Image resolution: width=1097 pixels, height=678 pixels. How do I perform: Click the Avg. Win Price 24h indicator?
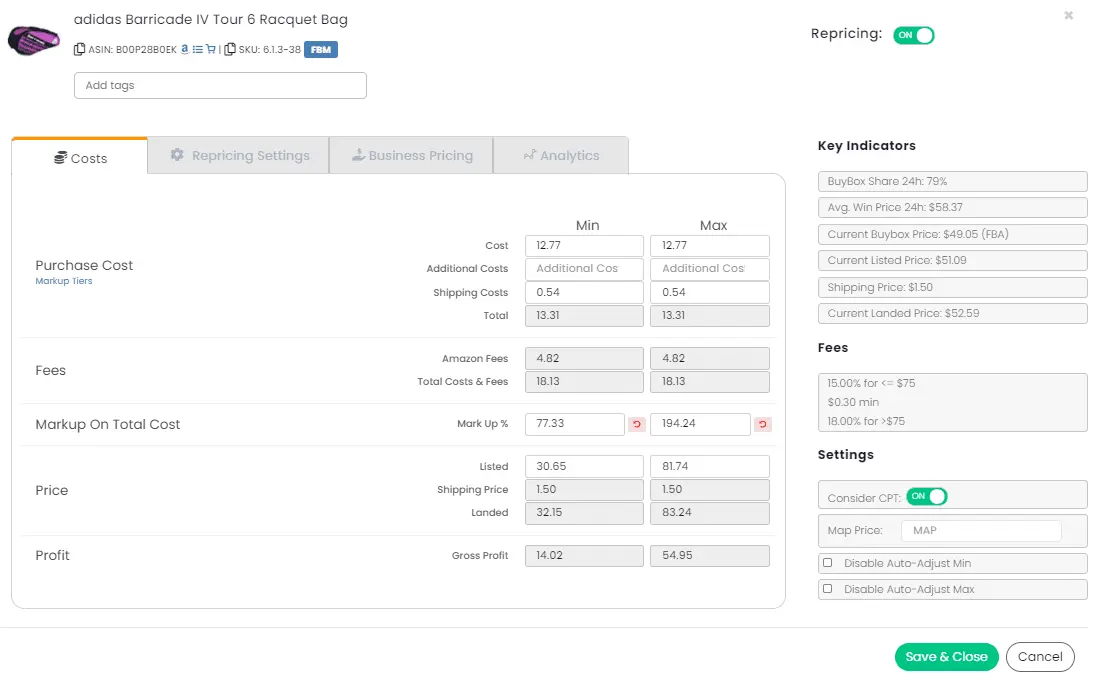pos(952,207)
